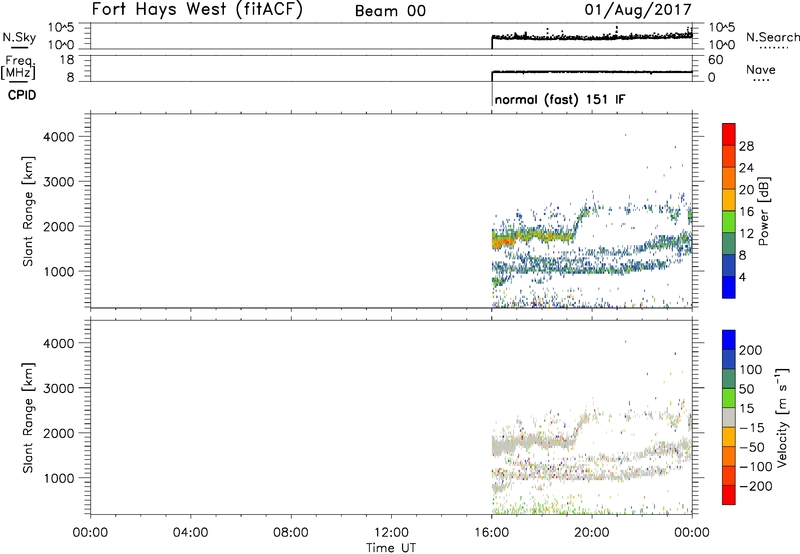Select the 'normal (fast) 151 IF' text
Viewport: 800px width, 554px height.
(560, 99)
